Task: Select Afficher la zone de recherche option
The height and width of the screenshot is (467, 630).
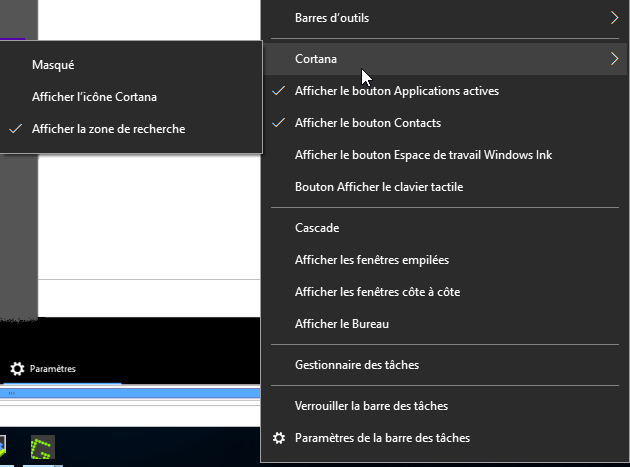Action: 108,129
